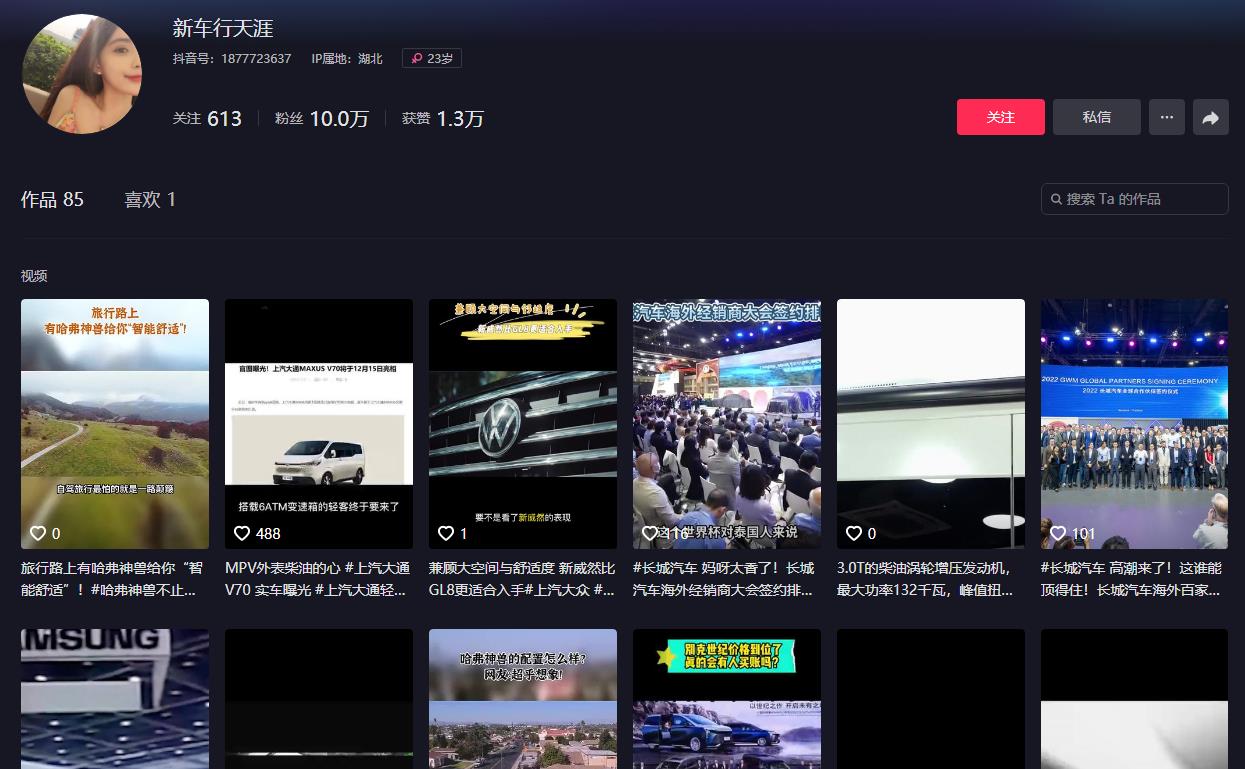Click heart icon on the Volkswagen video

tap(446, 533)
